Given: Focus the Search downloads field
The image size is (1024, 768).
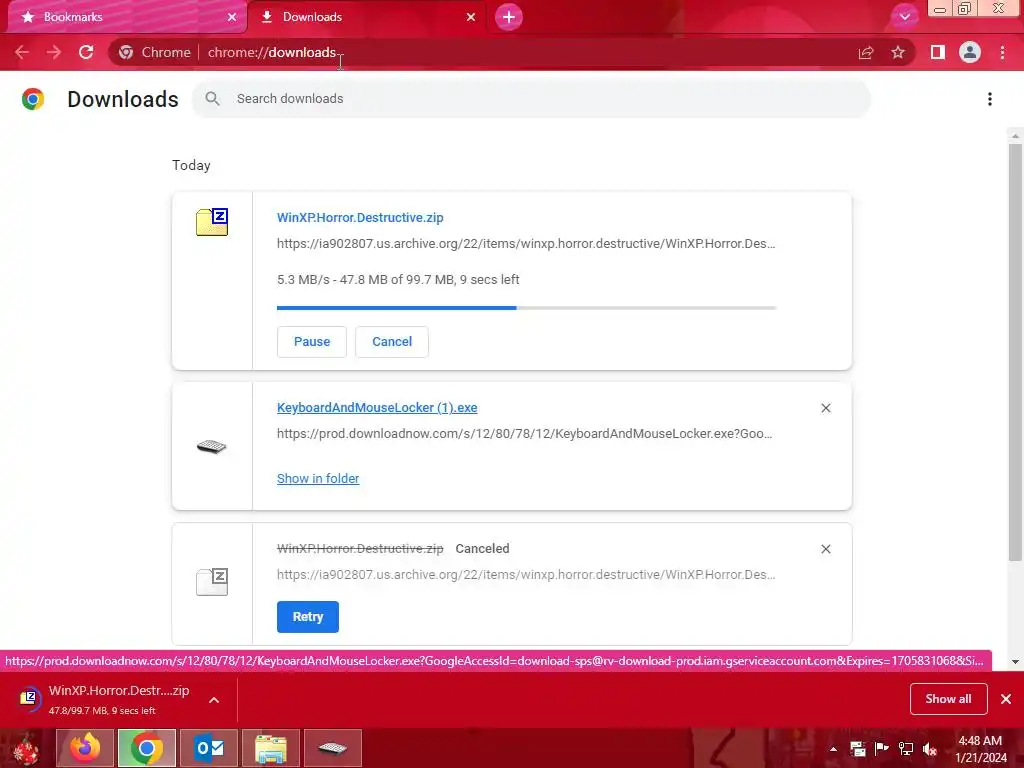Looking at the screenshot, I should 531,99.
